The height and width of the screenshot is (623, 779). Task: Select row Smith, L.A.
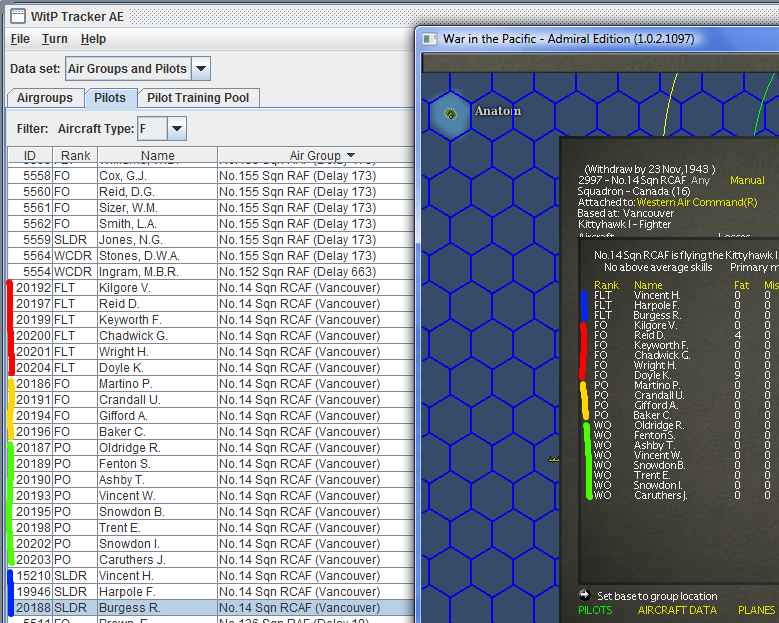[211, 224]
